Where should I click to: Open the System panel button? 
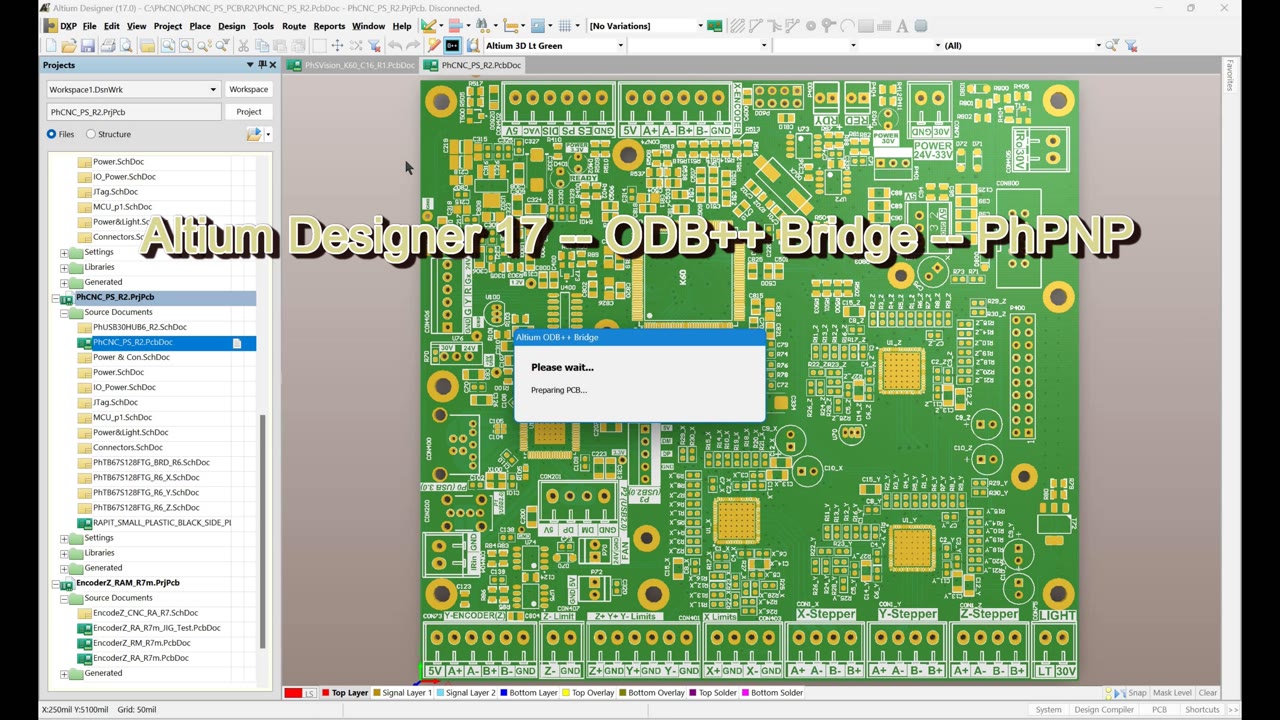click(x=1048, y=710)
